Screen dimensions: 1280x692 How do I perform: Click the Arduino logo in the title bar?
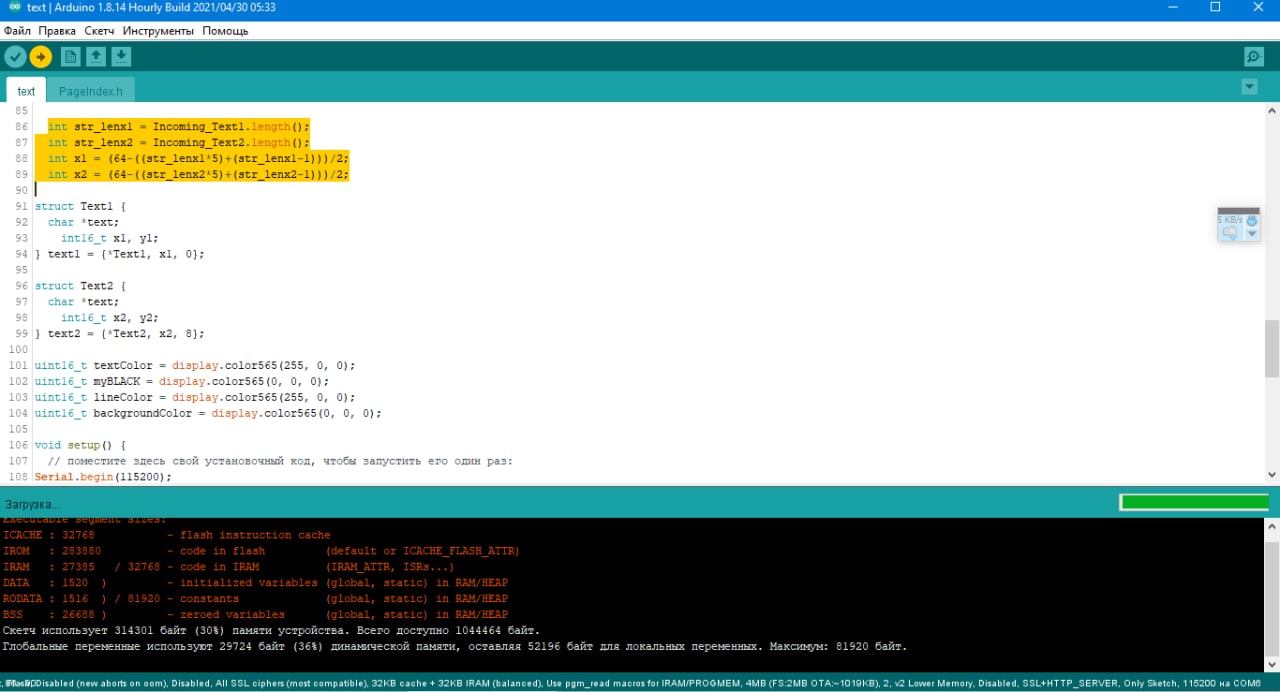click(14, 7)
